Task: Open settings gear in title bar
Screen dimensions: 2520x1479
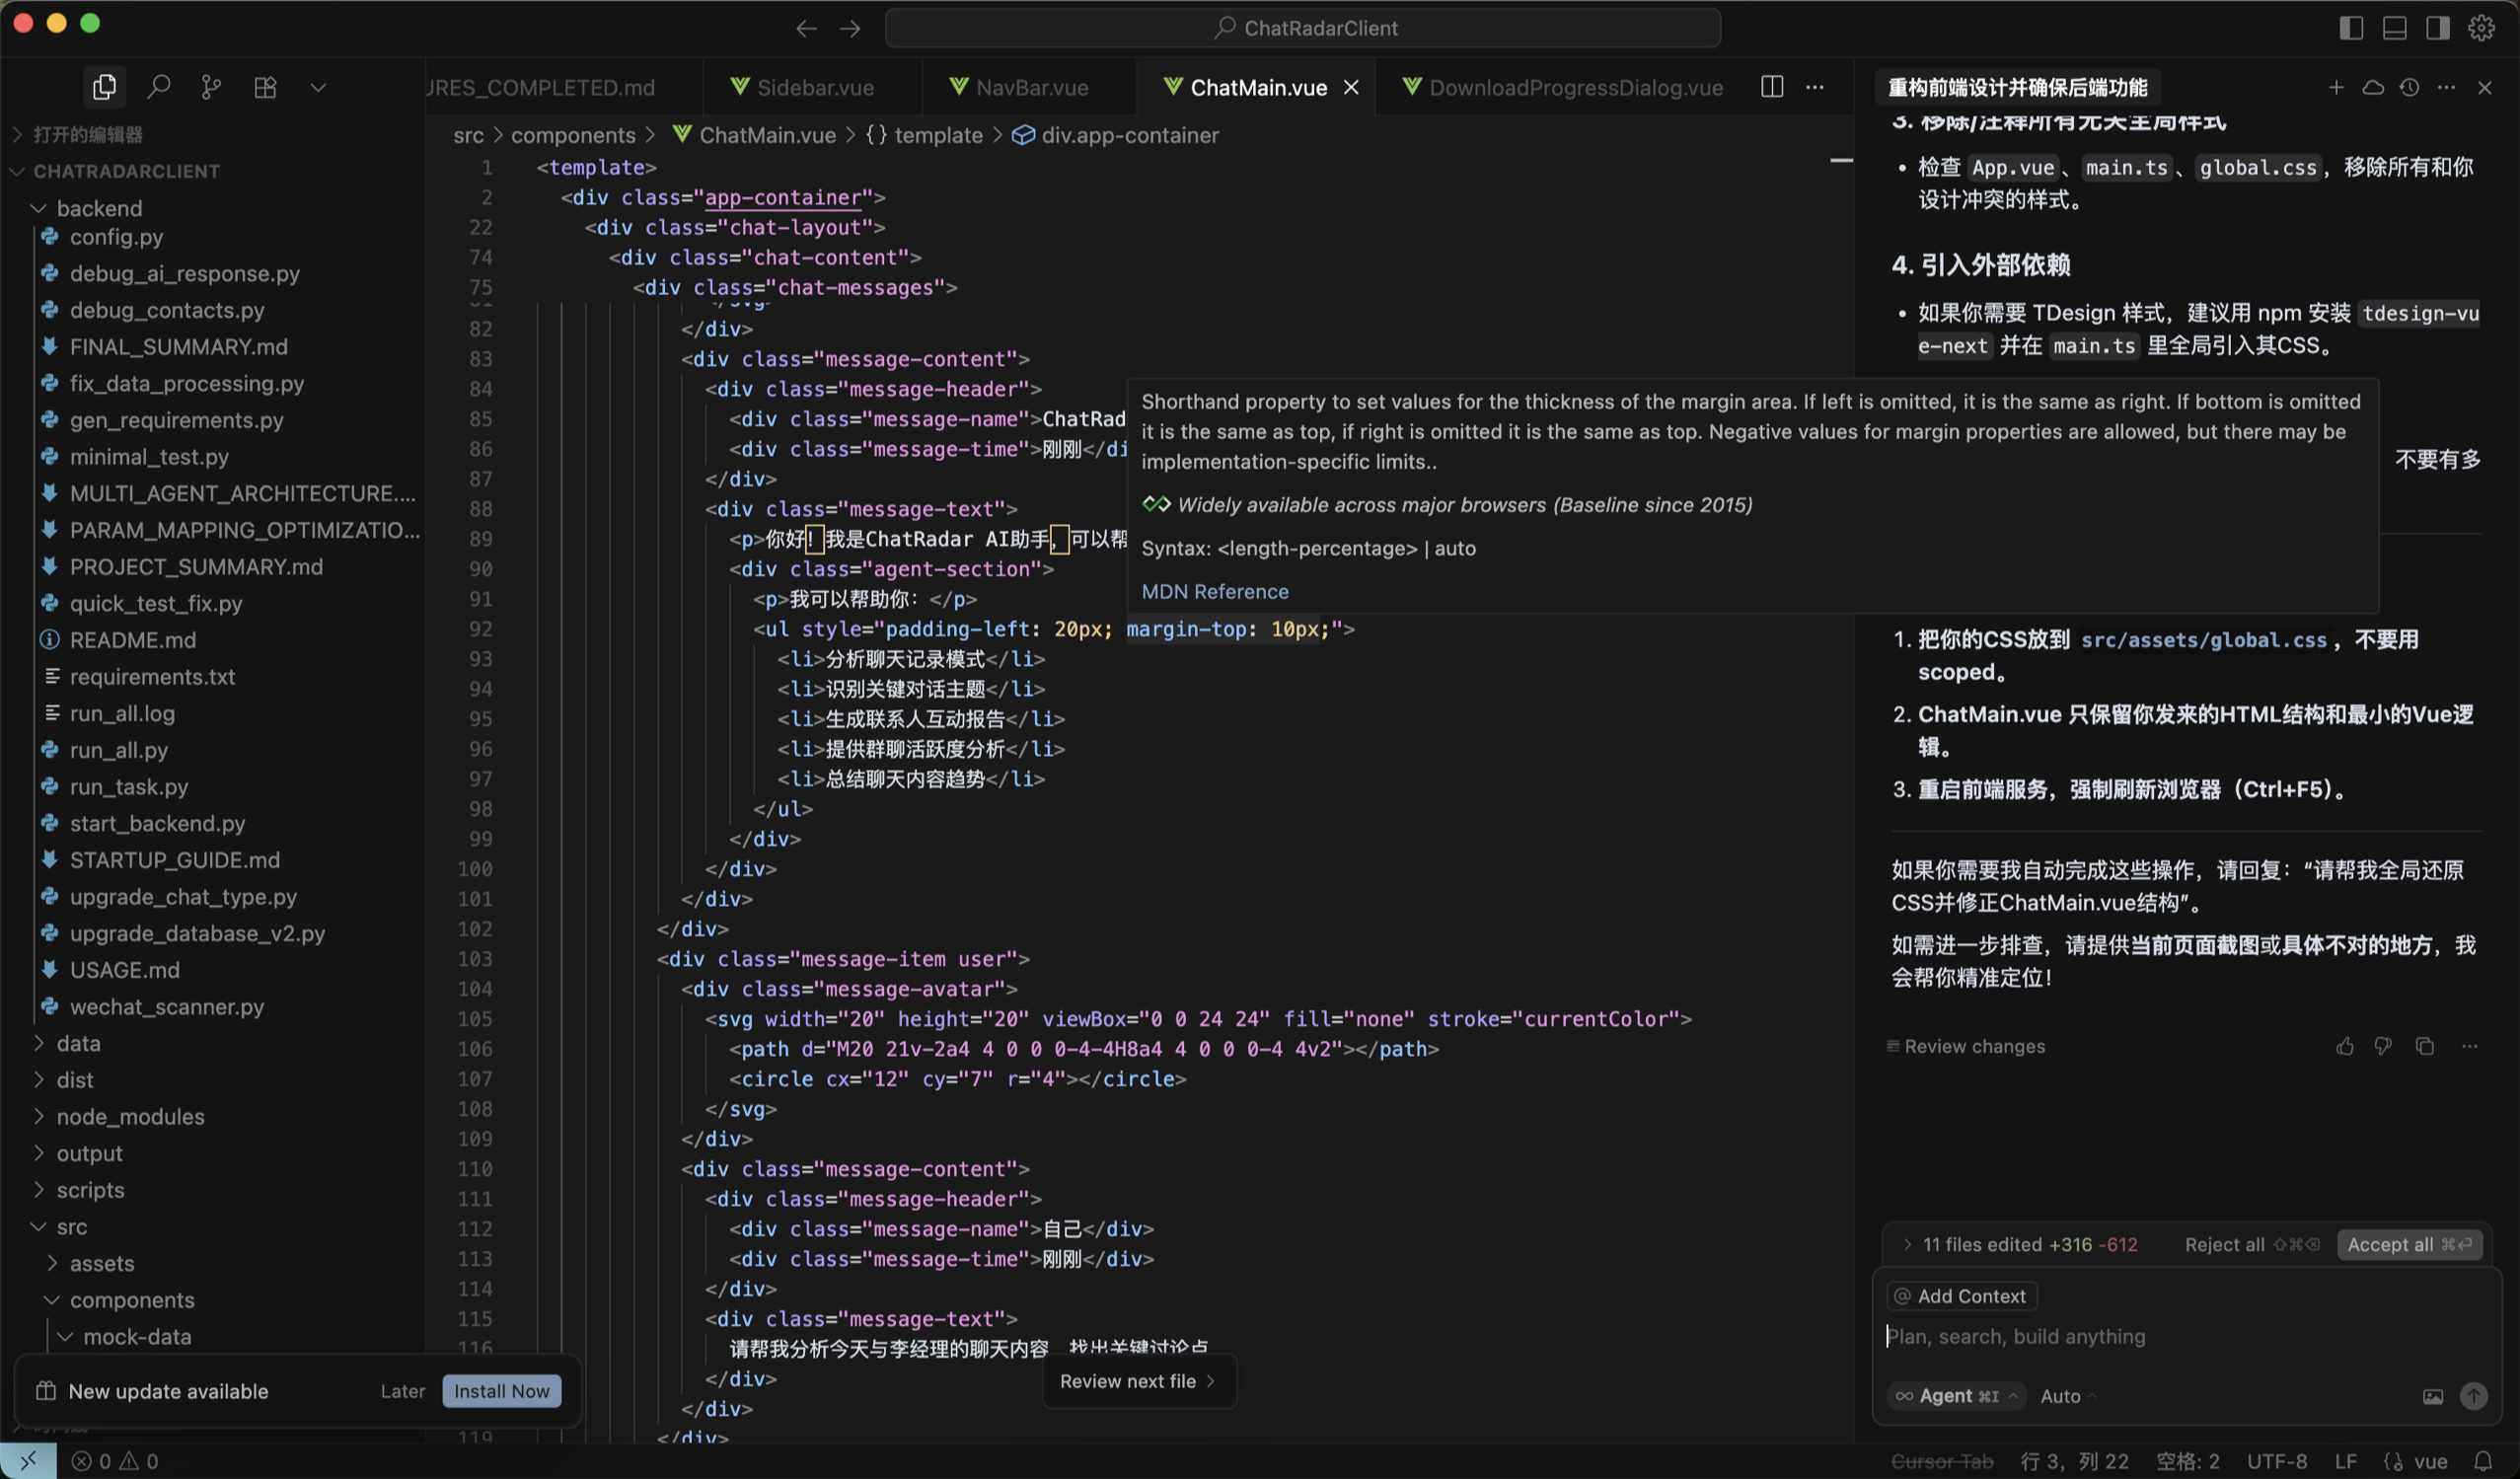Action: coord(2481,28)
